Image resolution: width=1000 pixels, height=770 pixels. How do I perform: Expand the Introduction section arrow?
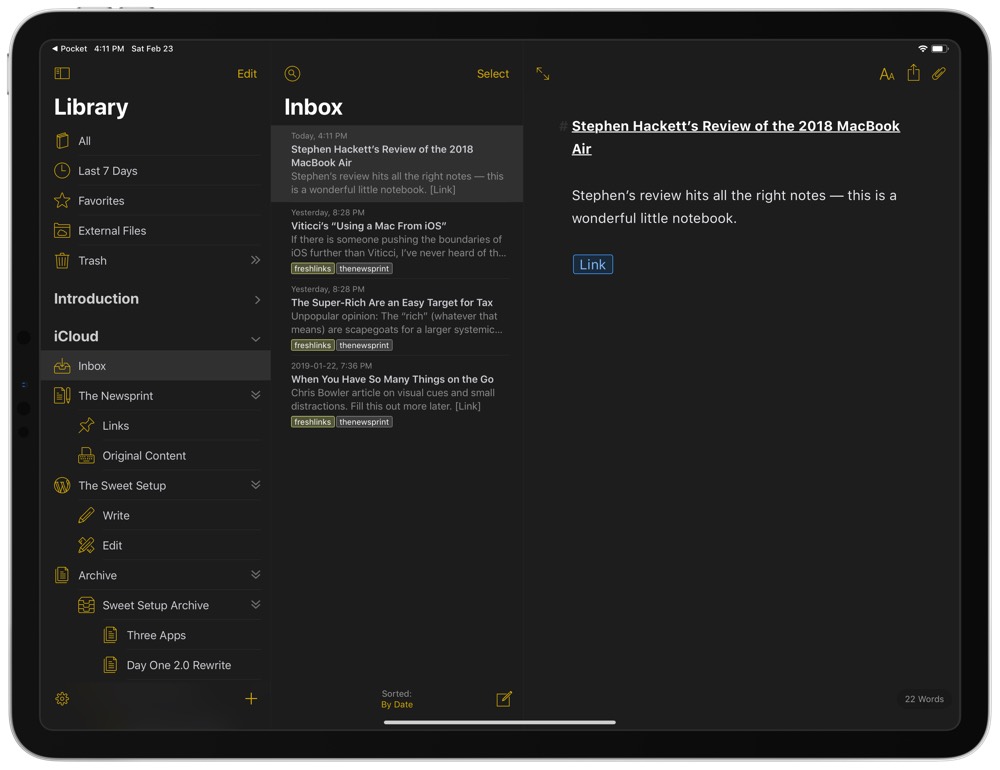[x=257, y=299]
